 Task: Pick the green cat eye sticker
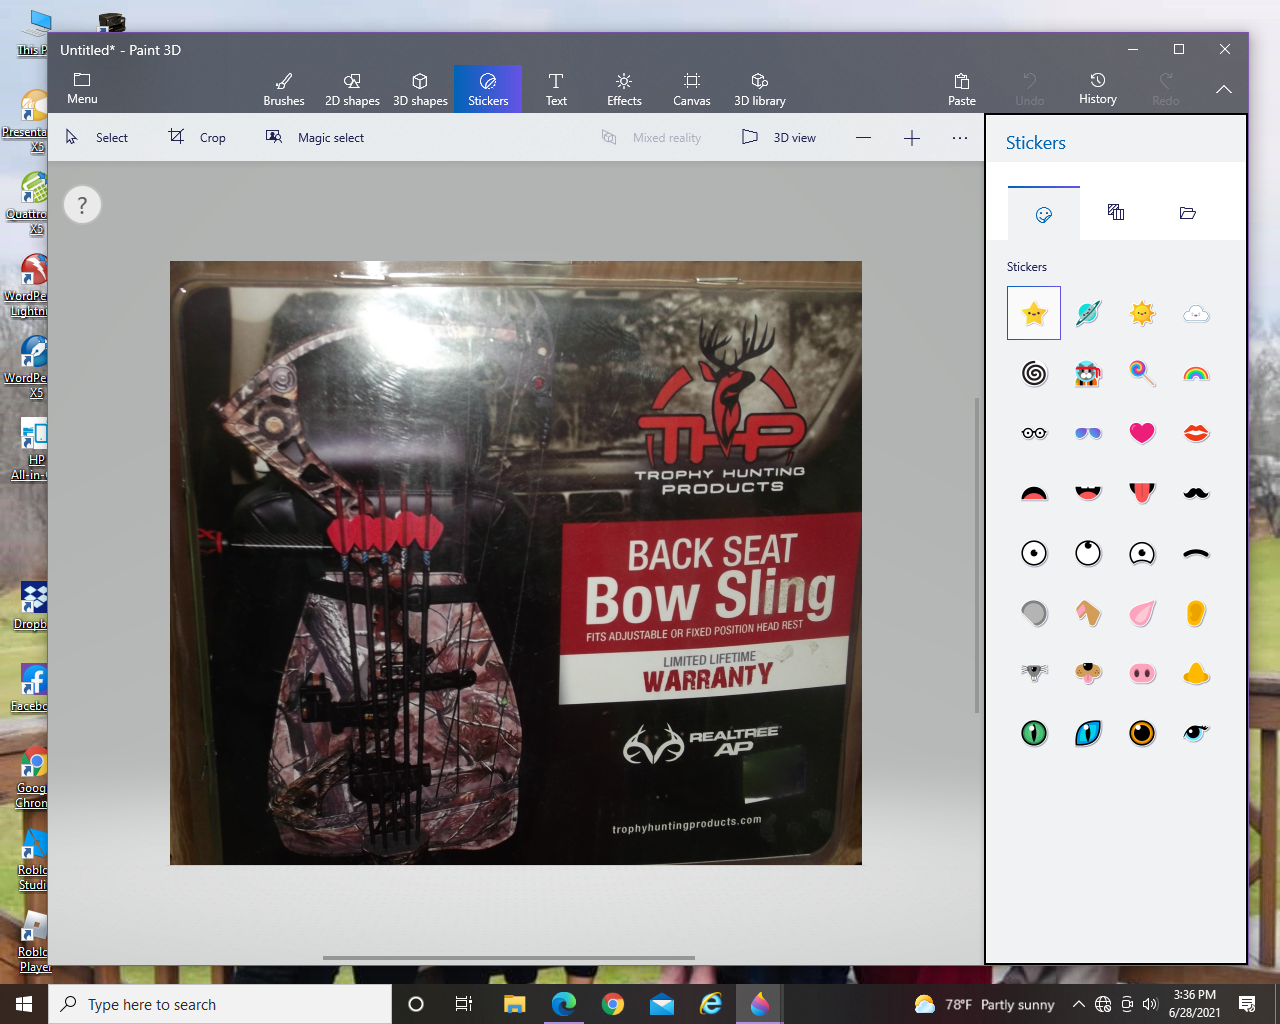coord(1034,733)
